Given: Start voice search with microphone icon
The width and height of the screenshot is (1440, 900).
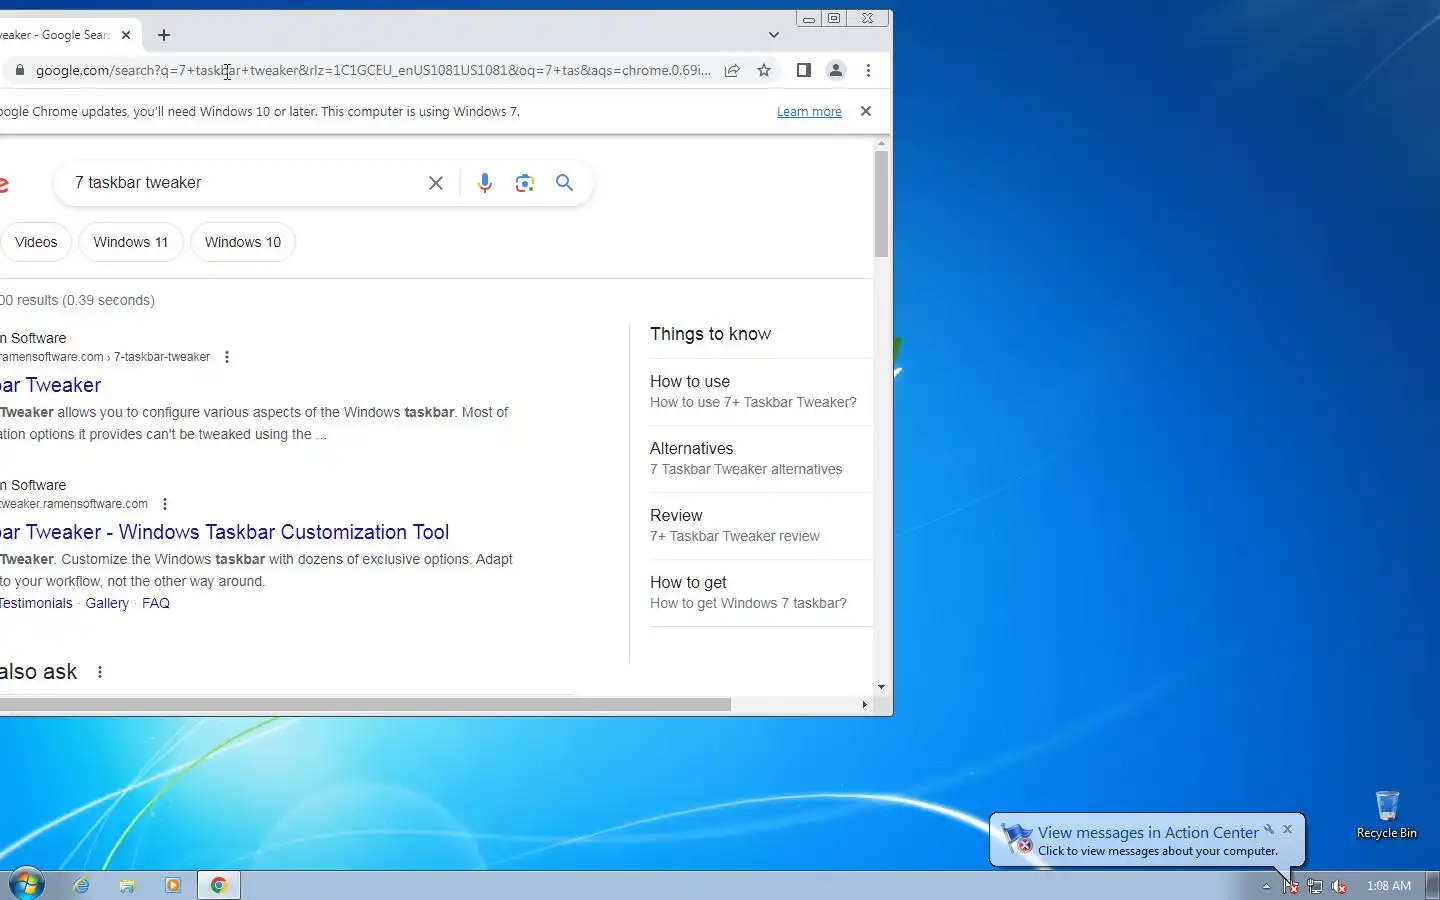Looking at the screenshot, I should click(485, 183).
